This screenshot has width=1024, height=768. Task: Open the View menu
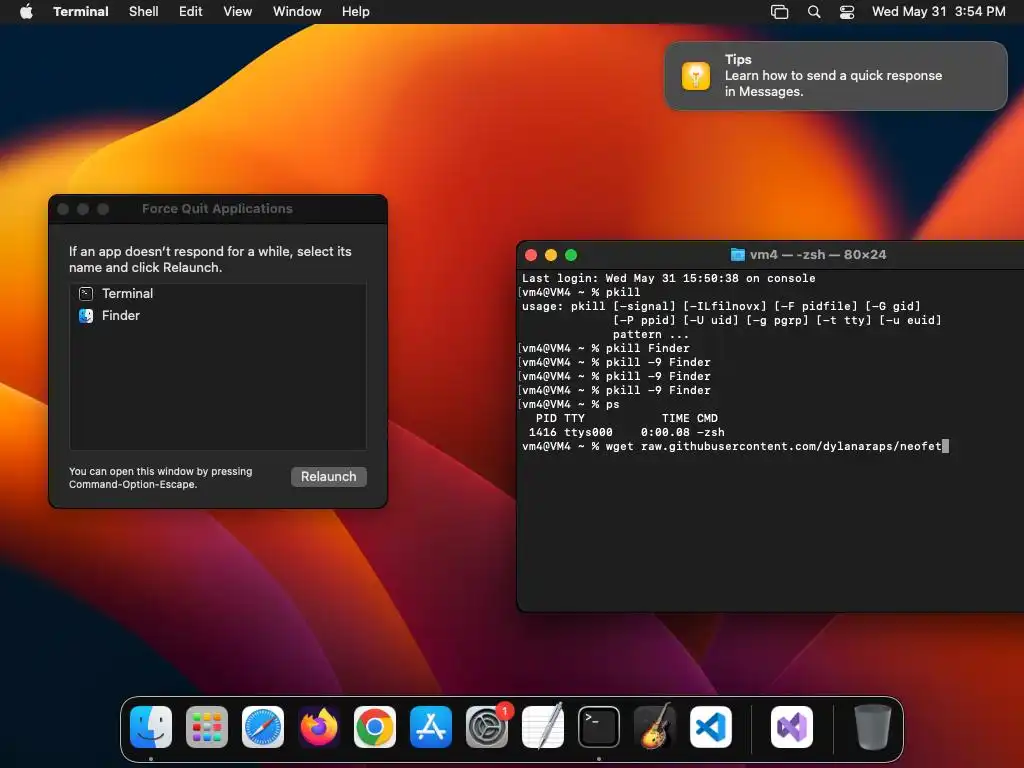(x=238, y=12)
